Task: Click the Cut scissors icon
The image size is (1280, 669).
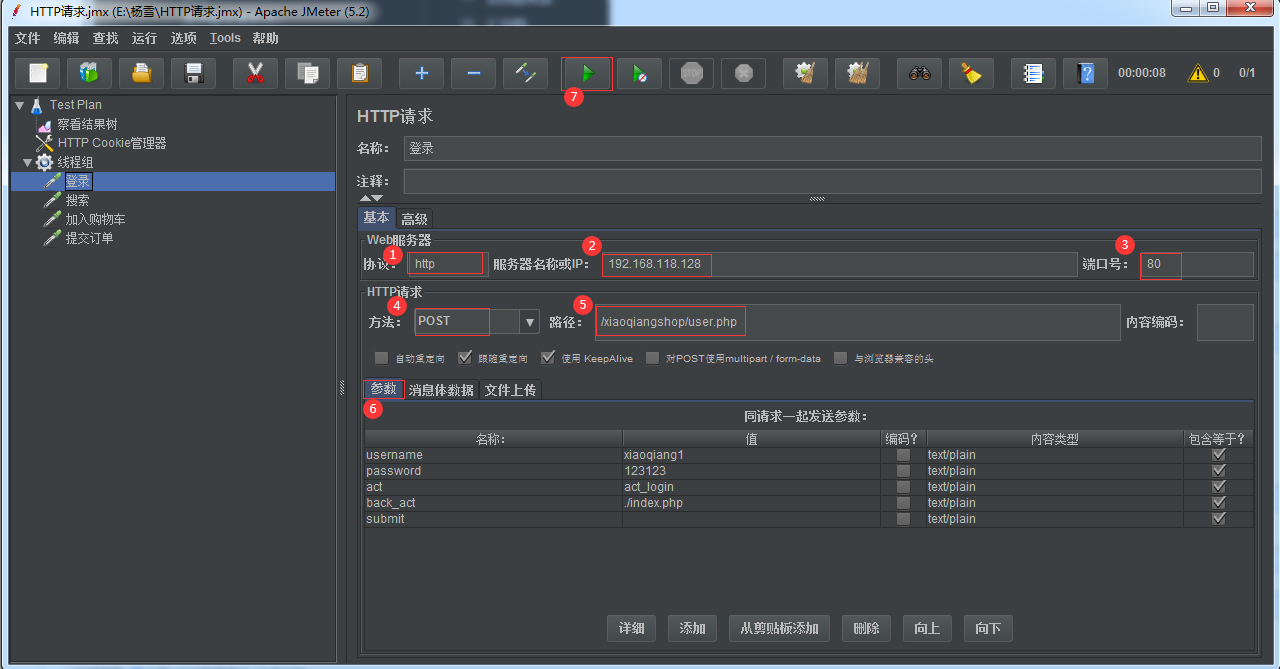Action: pyautogui.click(x=255, y=73)
